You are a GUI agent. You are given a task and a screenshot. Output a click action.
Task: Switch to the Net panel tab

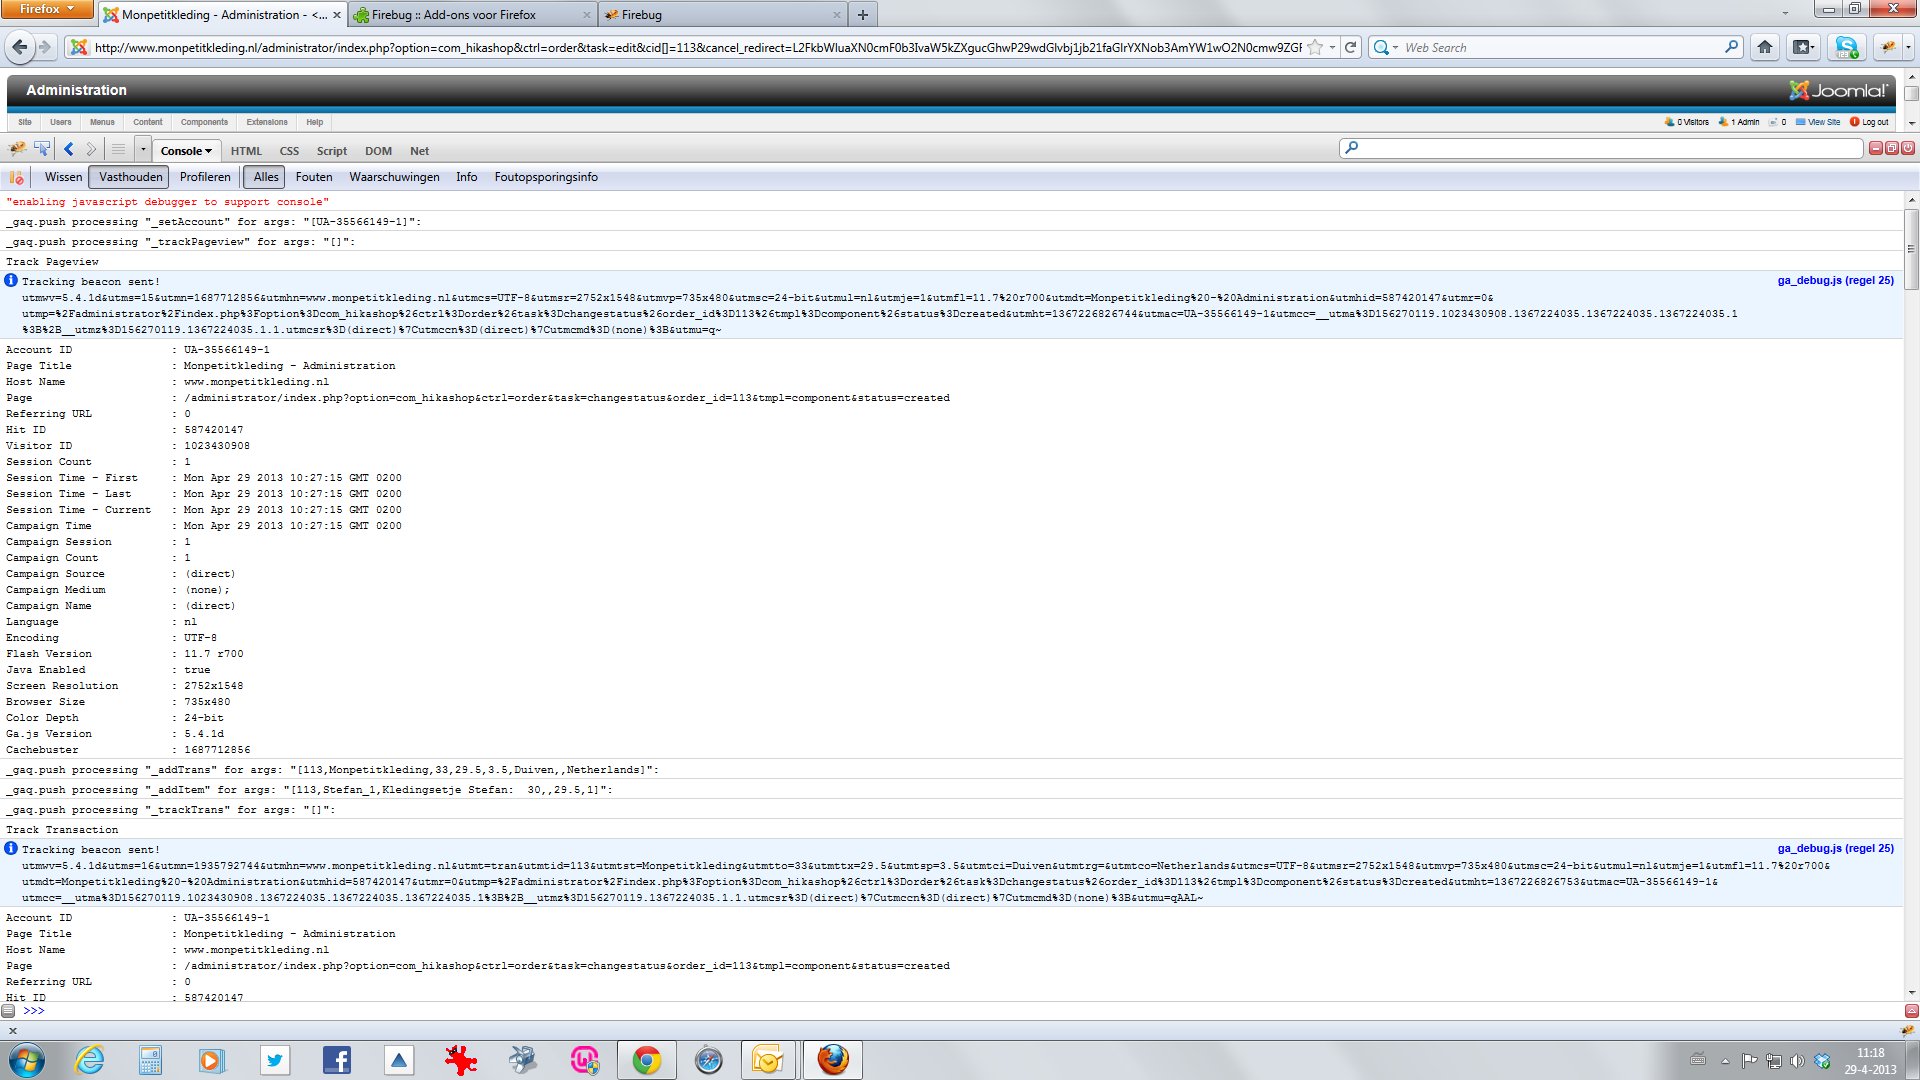(x=419, y=151)
